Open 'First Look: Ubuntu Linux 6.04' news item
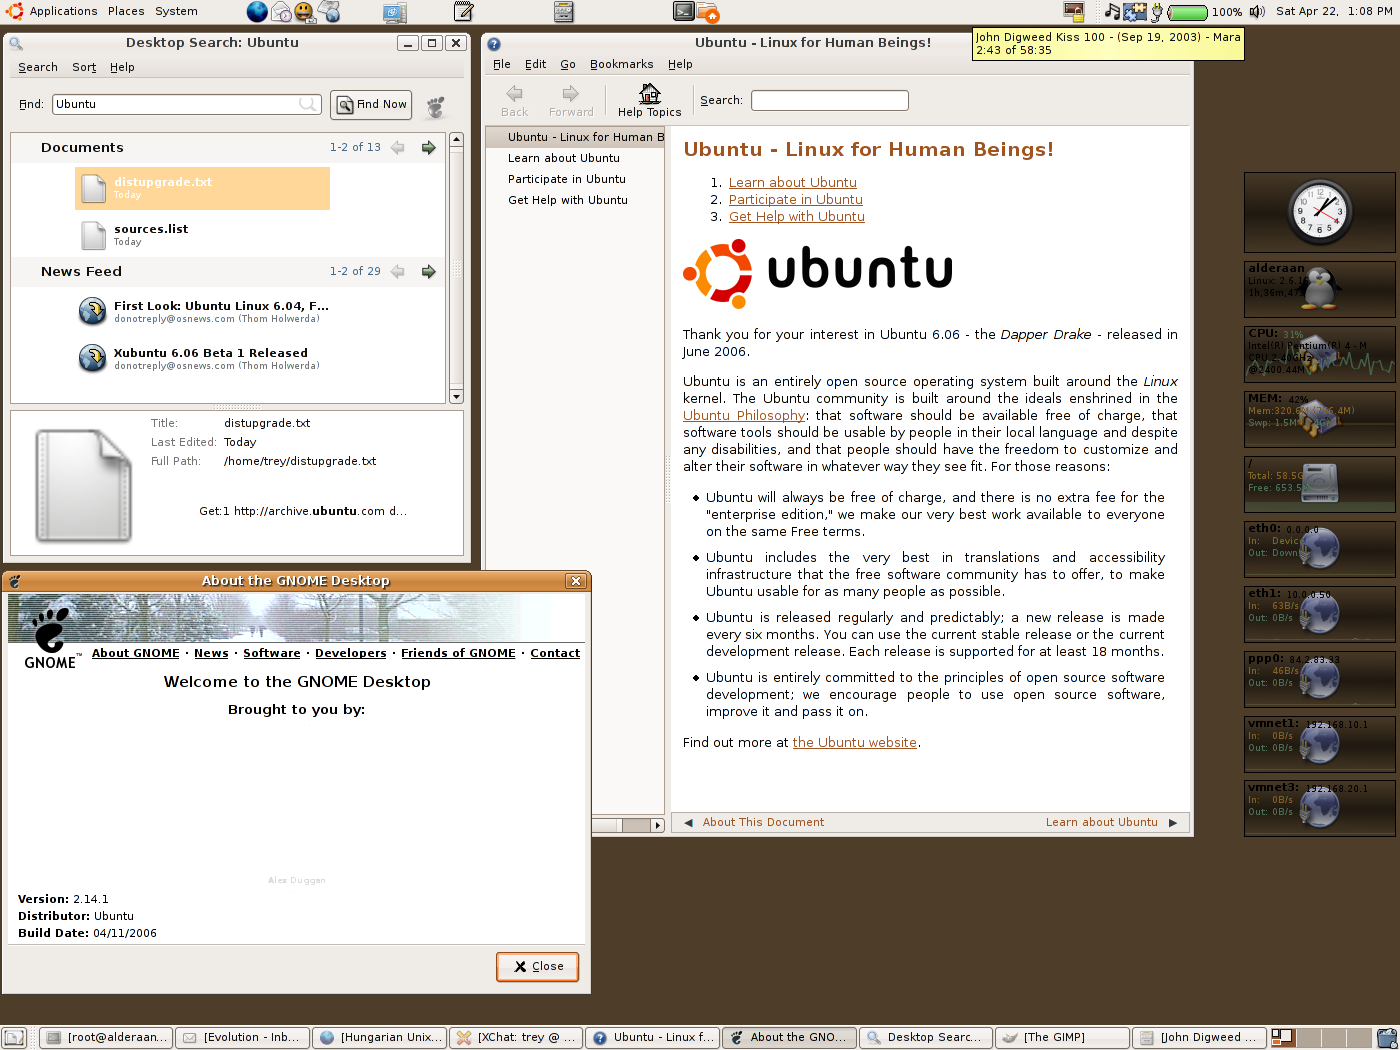 pos(211,312)
